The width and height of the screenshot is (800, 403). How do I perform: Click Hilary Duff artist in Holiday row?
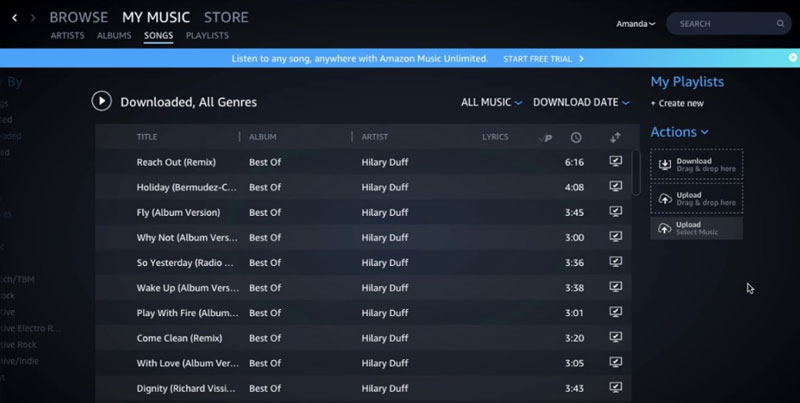[385, 187]
